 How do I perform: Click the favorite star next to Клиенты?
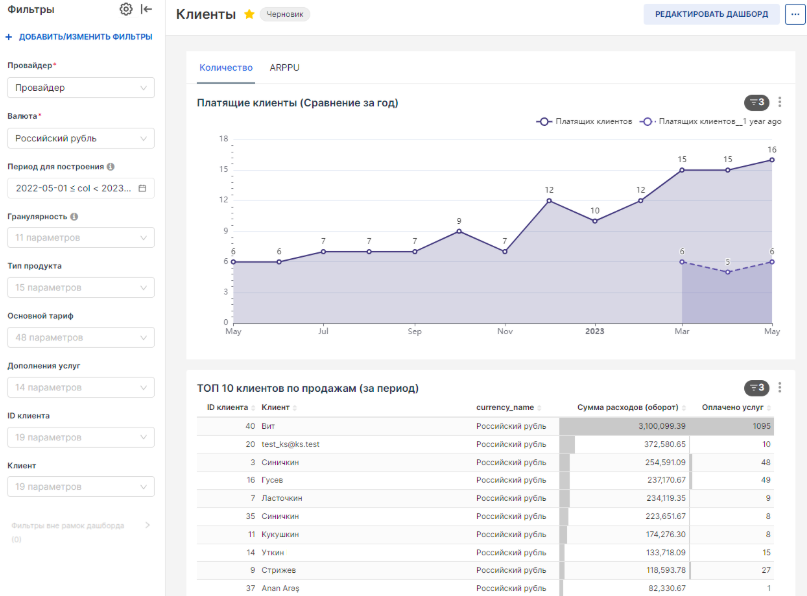point(249,15)
